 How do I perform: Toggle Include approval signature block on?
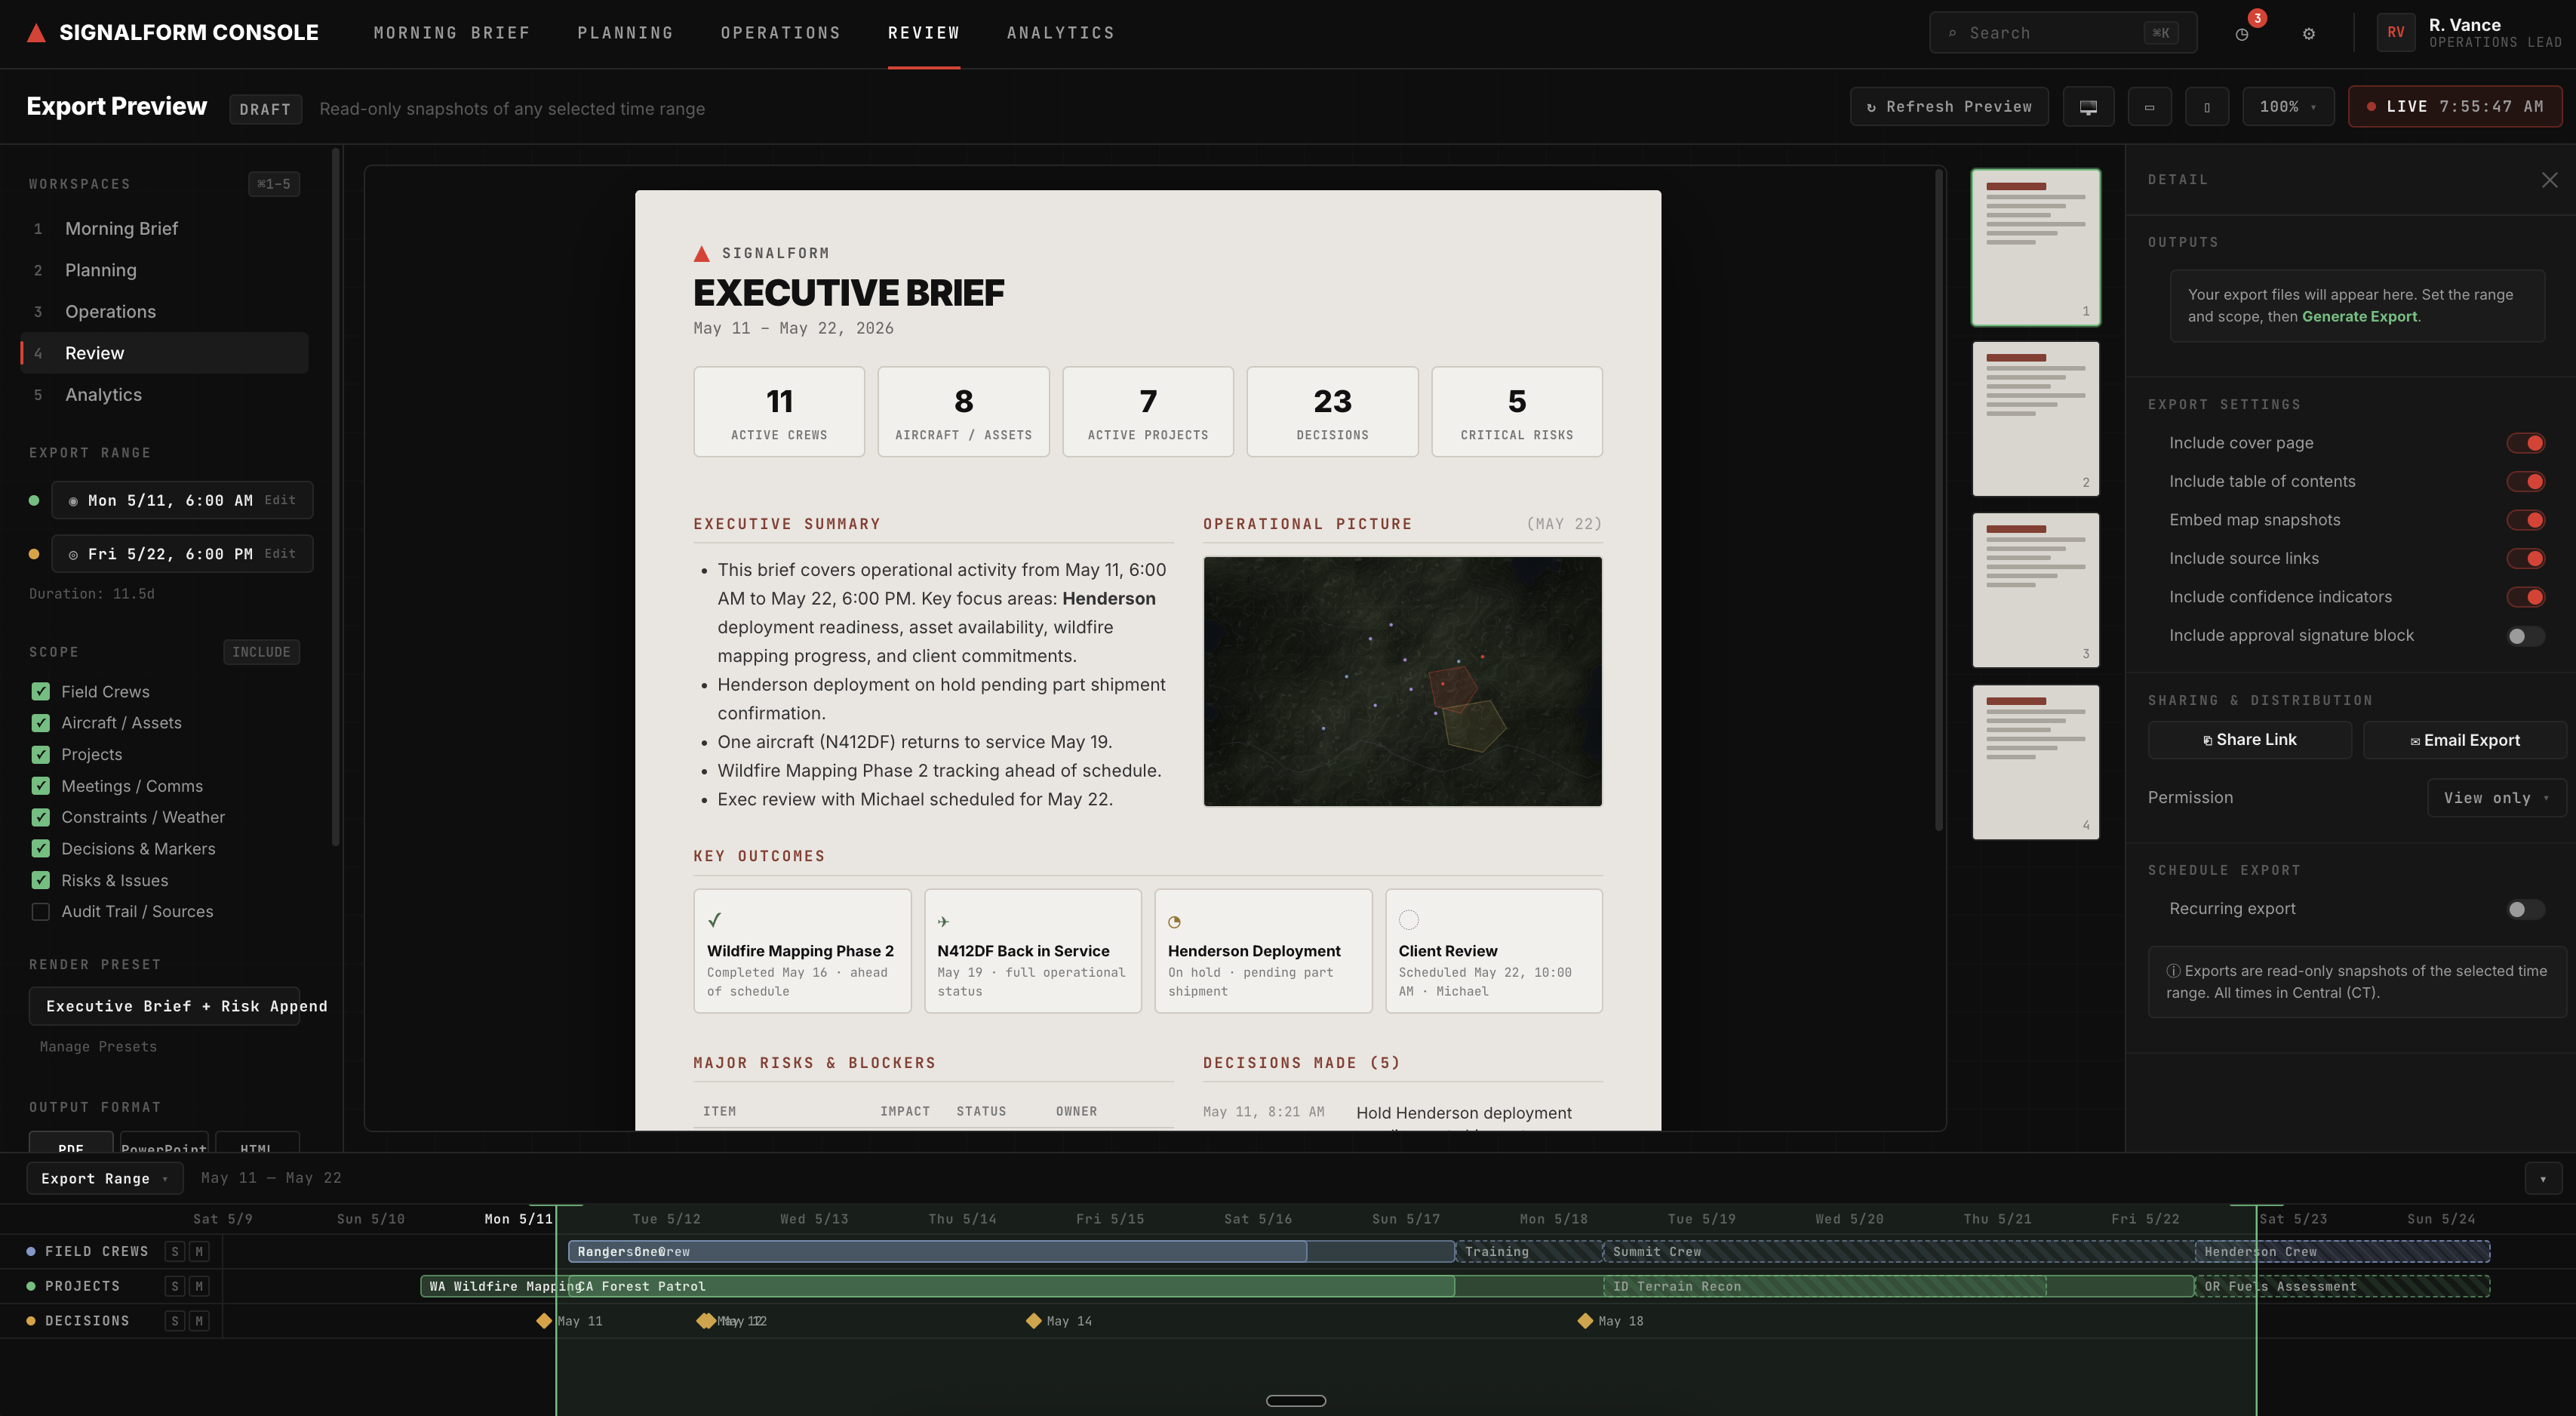point(2524,636)
